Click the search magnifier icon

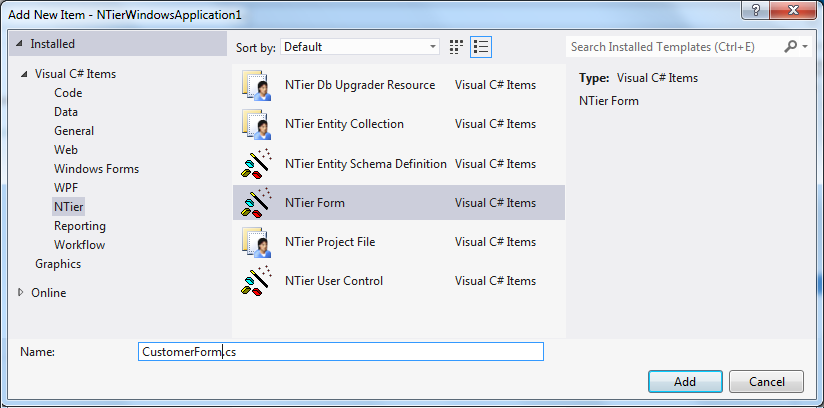790,47
